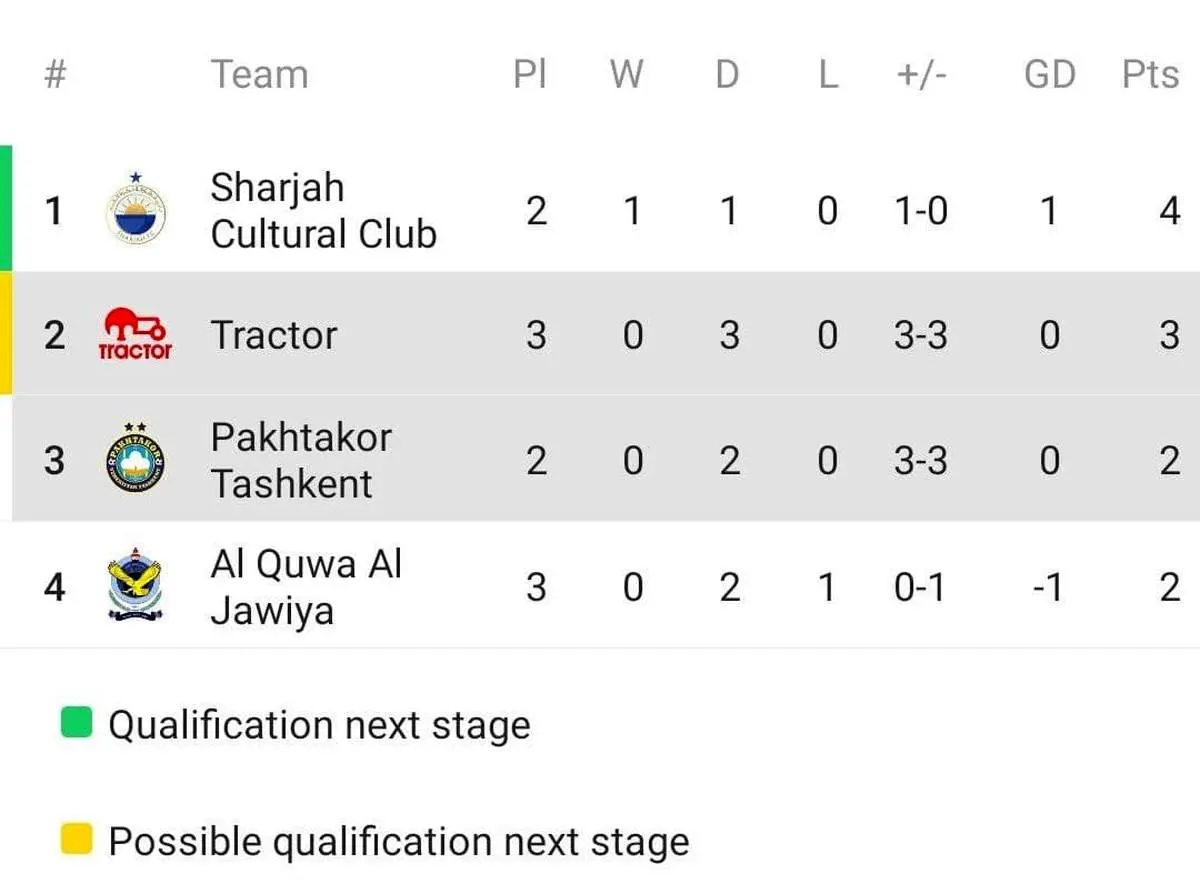Select the Pakhtakor Tashkent team name
This screenshot has height=894, width=1200.
pos(300,460)
